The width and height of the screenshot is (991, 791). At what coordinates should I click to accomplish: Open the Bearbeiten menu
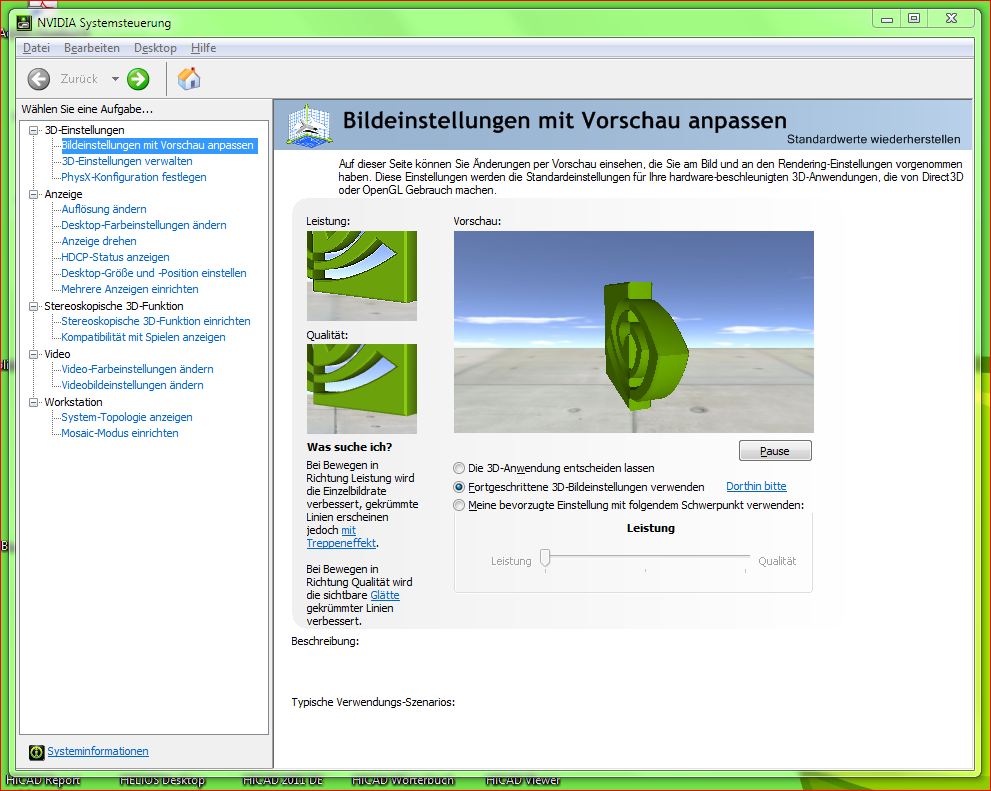[x=92, y=48]
